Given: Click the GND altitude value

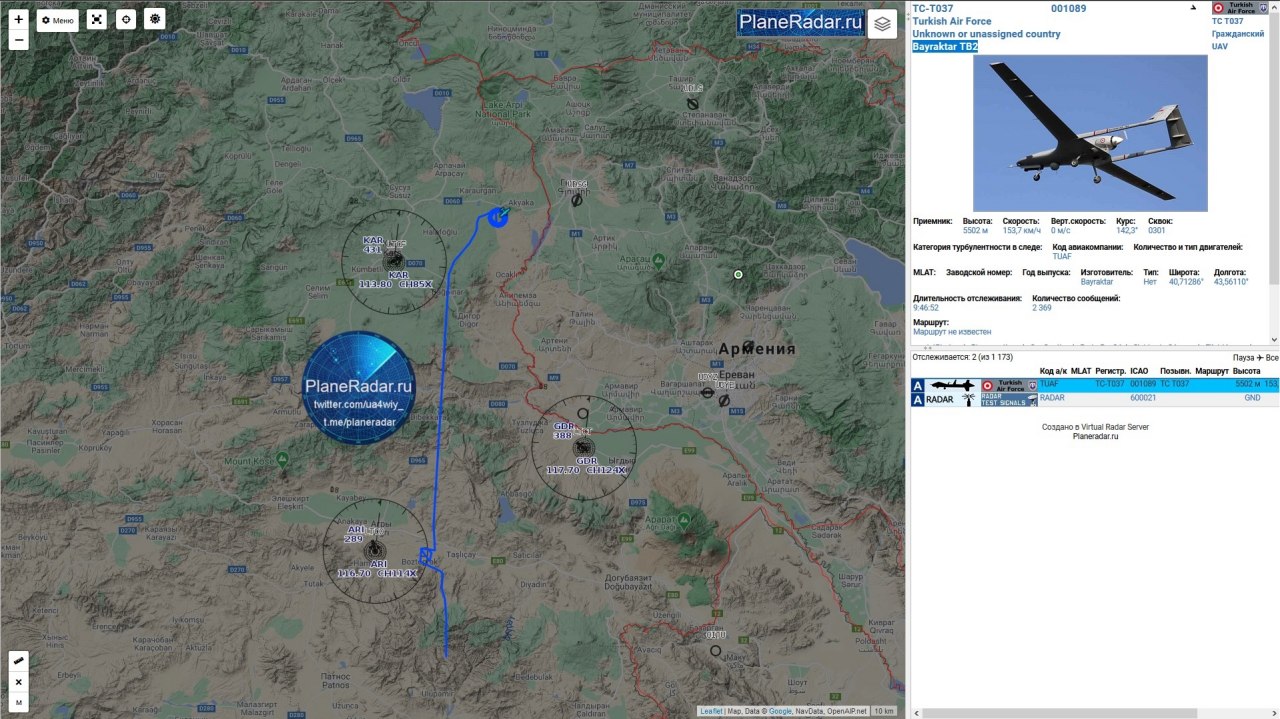Looking at the screenshot, I should pyautogui.click(x=1252, y=398).
